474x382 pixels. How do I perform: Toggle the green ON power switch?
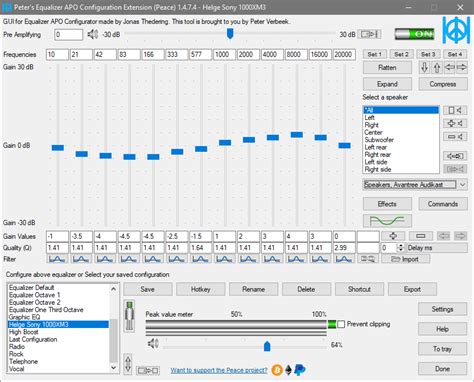[x=414, y=34]
